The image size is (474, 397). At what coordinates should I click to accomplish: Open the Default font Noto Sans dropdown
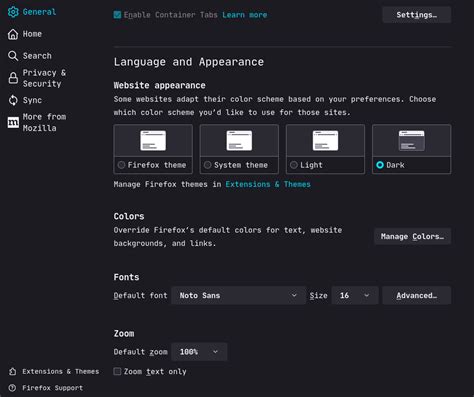tap(238, 295)
